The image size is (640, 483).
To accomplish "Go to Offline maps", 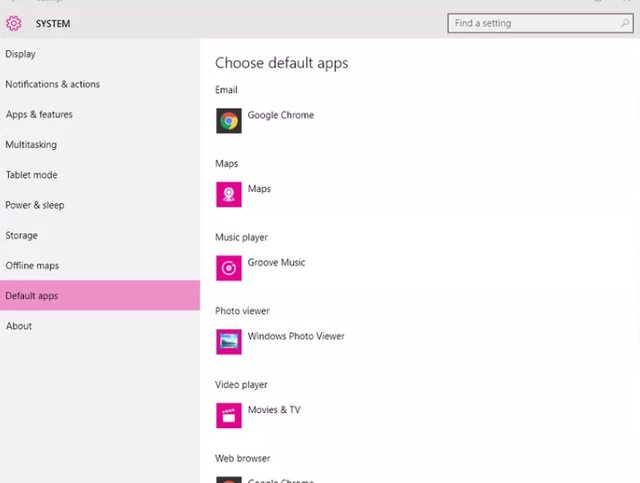I will pyautogui.click(x=100, y=265).
